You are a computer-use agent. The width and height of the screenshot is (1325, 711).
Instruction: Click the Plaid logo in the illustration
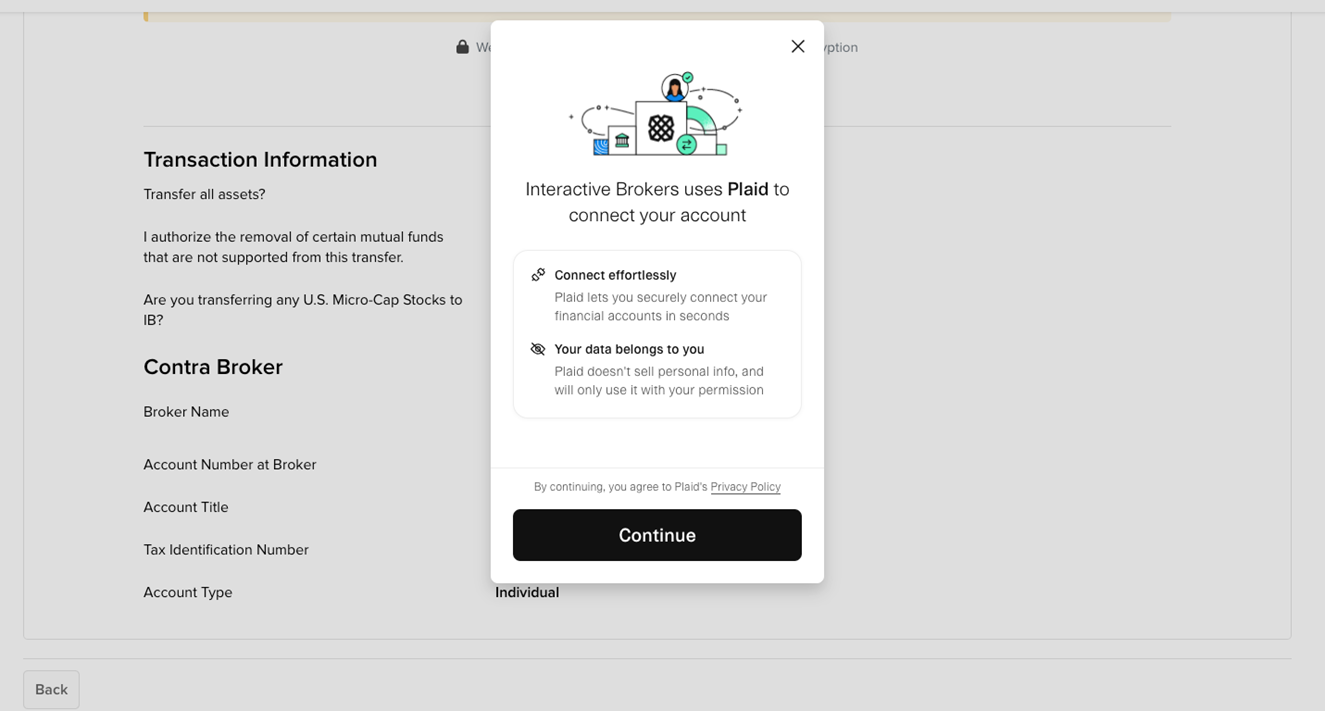click(x=661, y=128)
